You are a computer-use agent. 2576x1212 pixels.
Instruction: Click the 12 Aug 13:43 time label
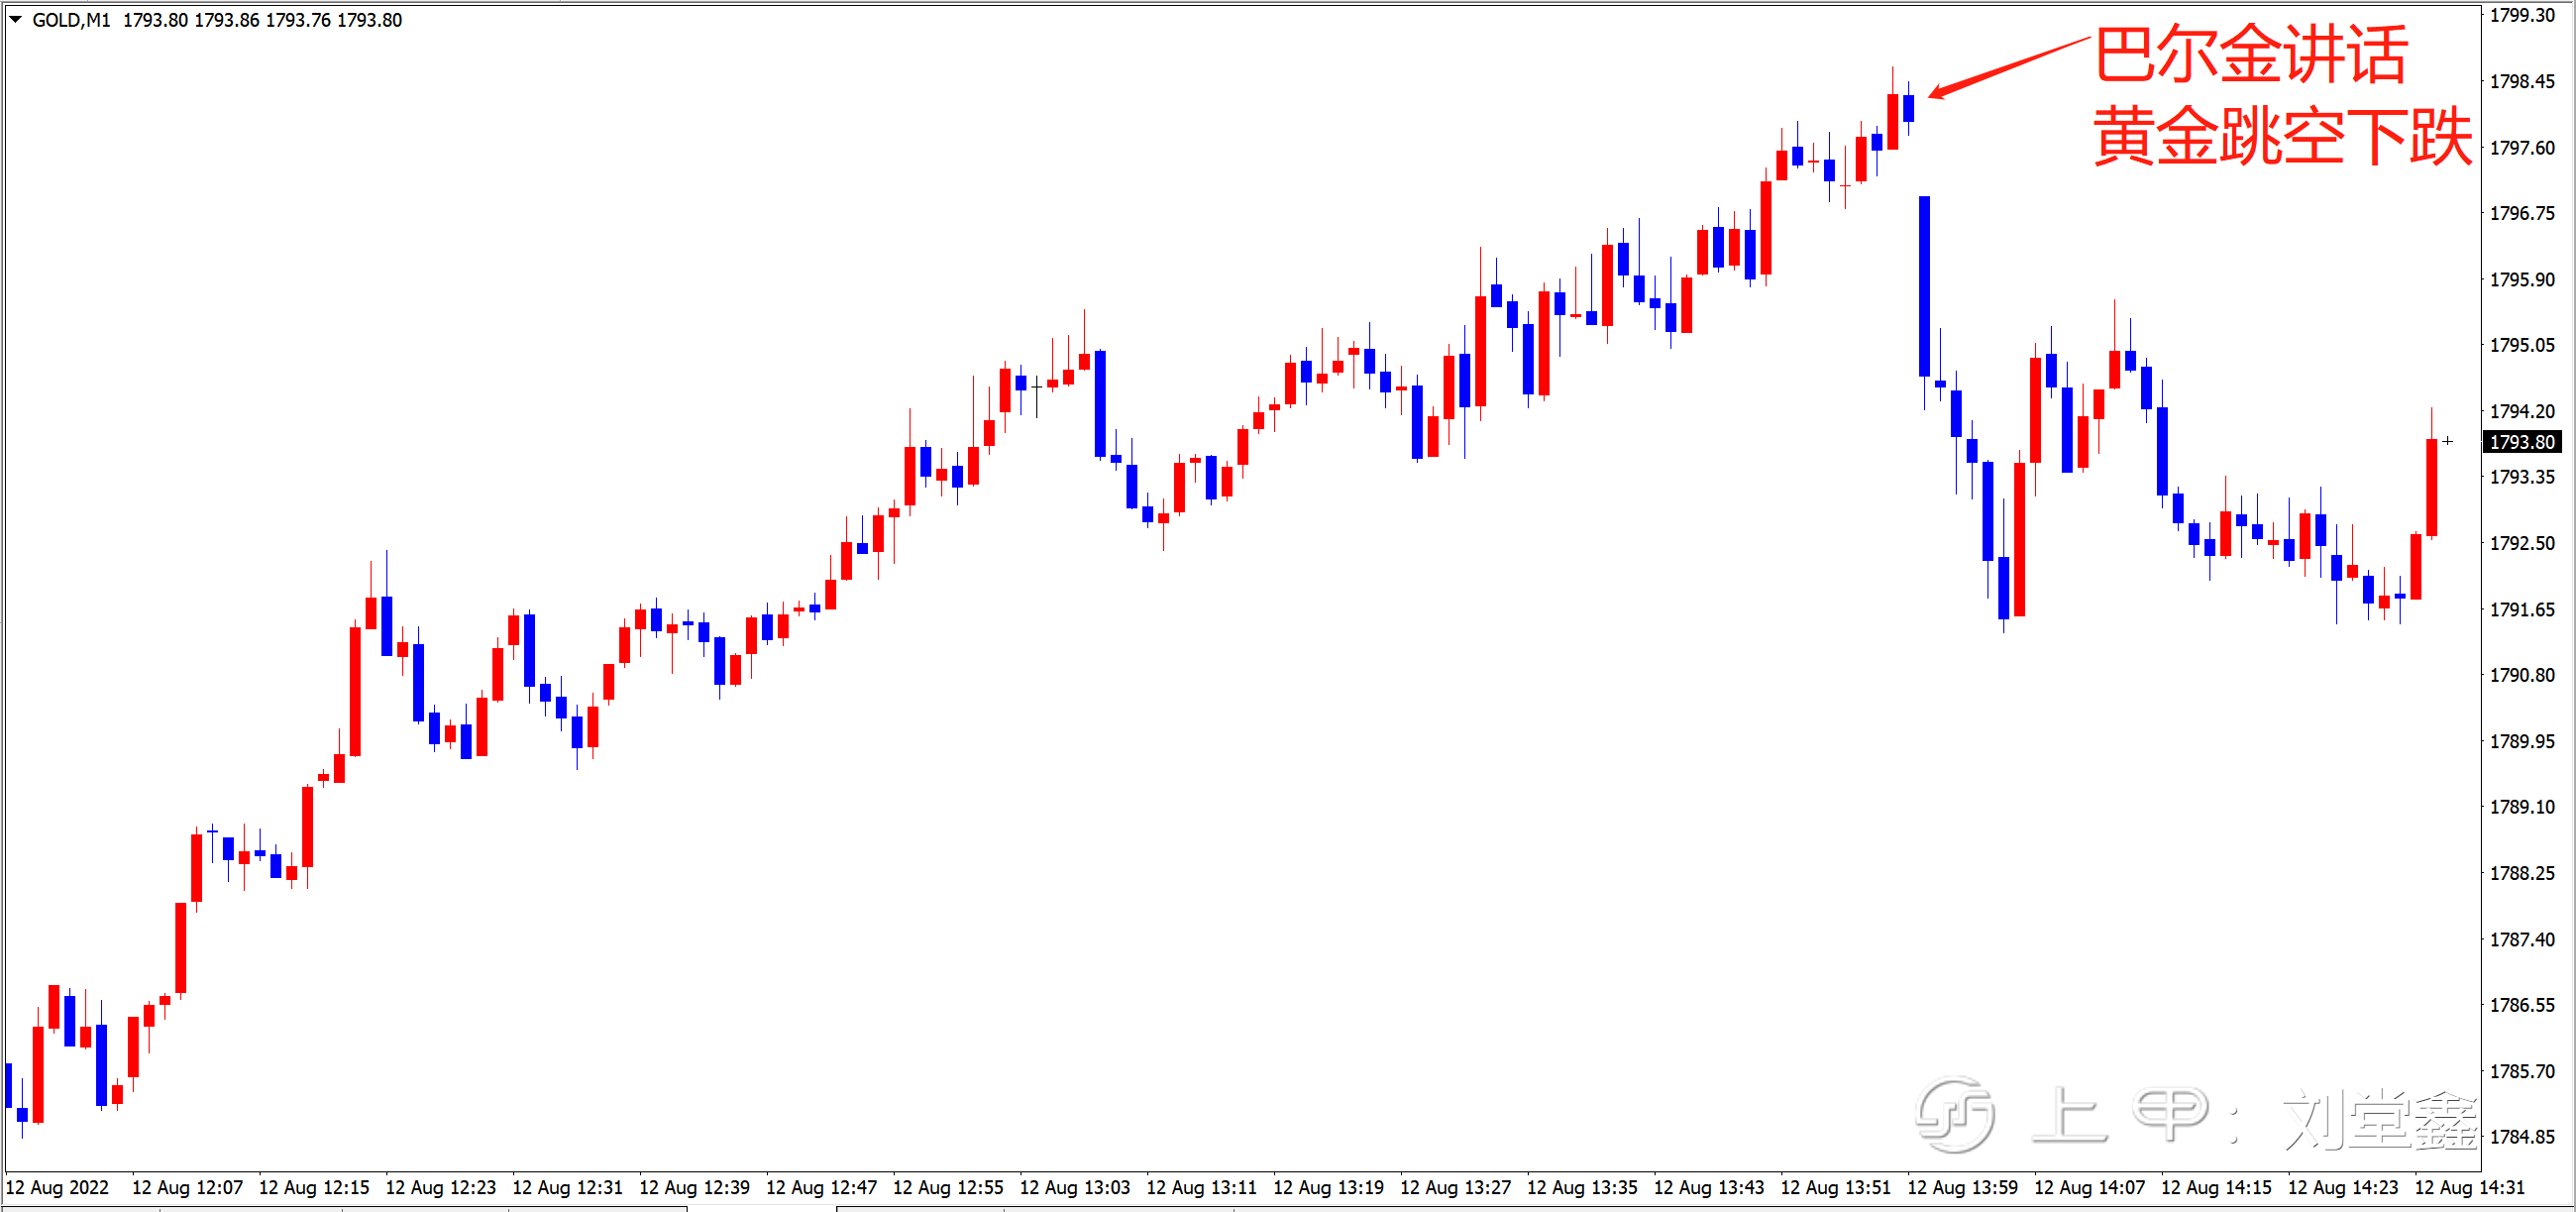(x=1709, y=1188)
